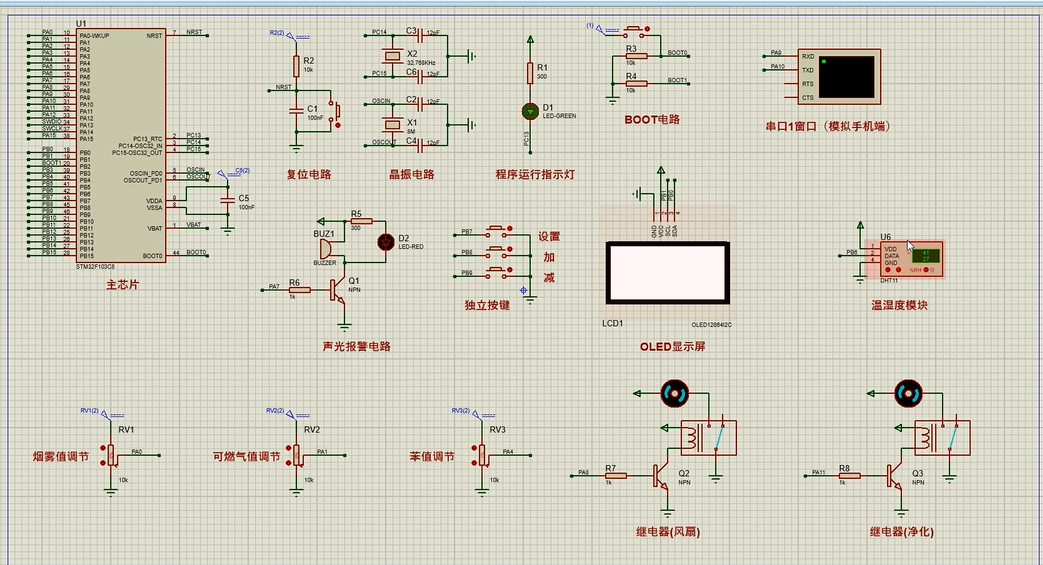Select the BUZ1 buzzer component
Image resolution: width=1043 pixels, height=565 pixels.
[x=327, y=249]
